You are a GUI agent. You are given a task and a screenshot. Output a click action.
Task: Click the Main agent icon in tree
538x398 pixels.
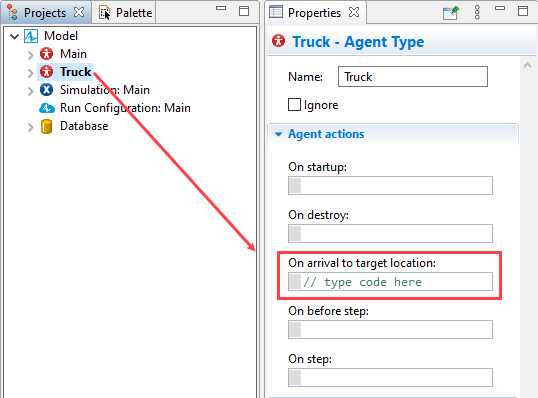pos(46,54)
